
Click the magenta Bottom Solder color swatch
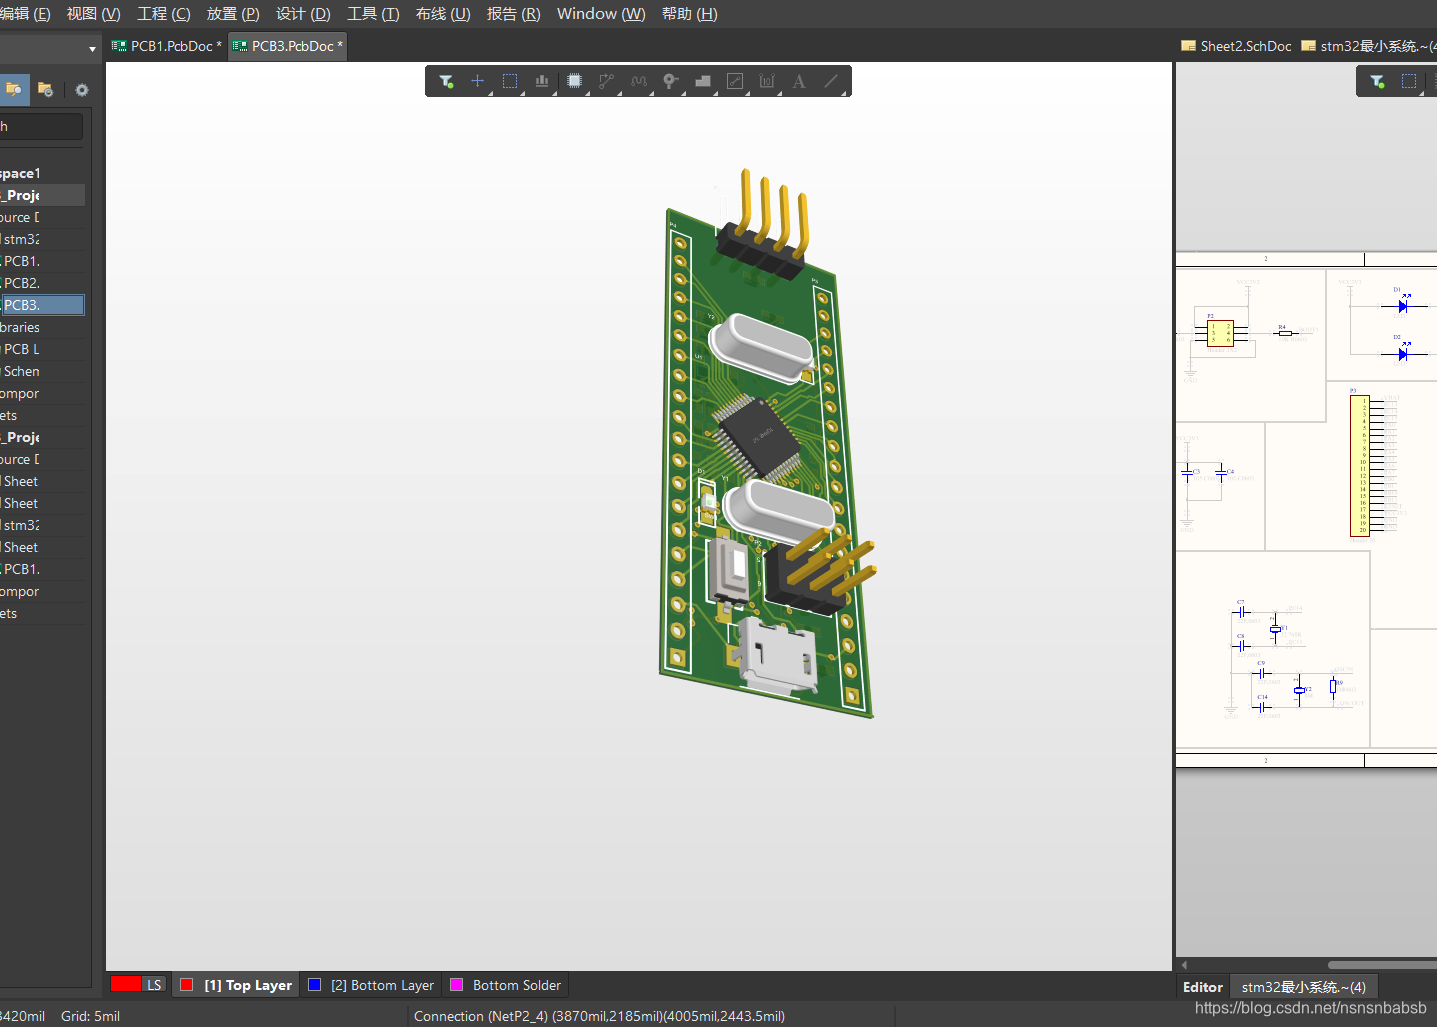pyautogui.click(x=457, y=985)
